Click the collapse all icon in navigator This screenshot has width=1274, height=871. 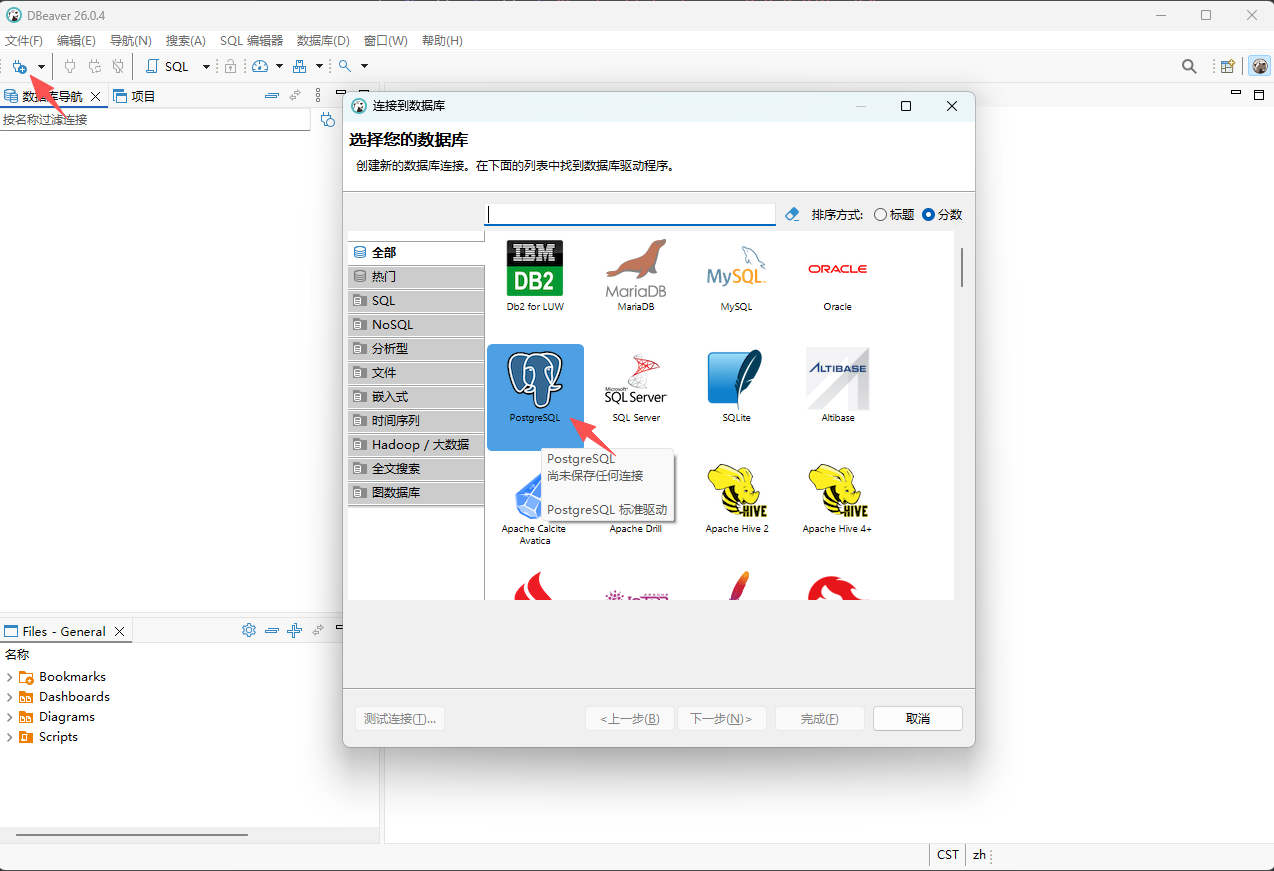click(271, 96)
